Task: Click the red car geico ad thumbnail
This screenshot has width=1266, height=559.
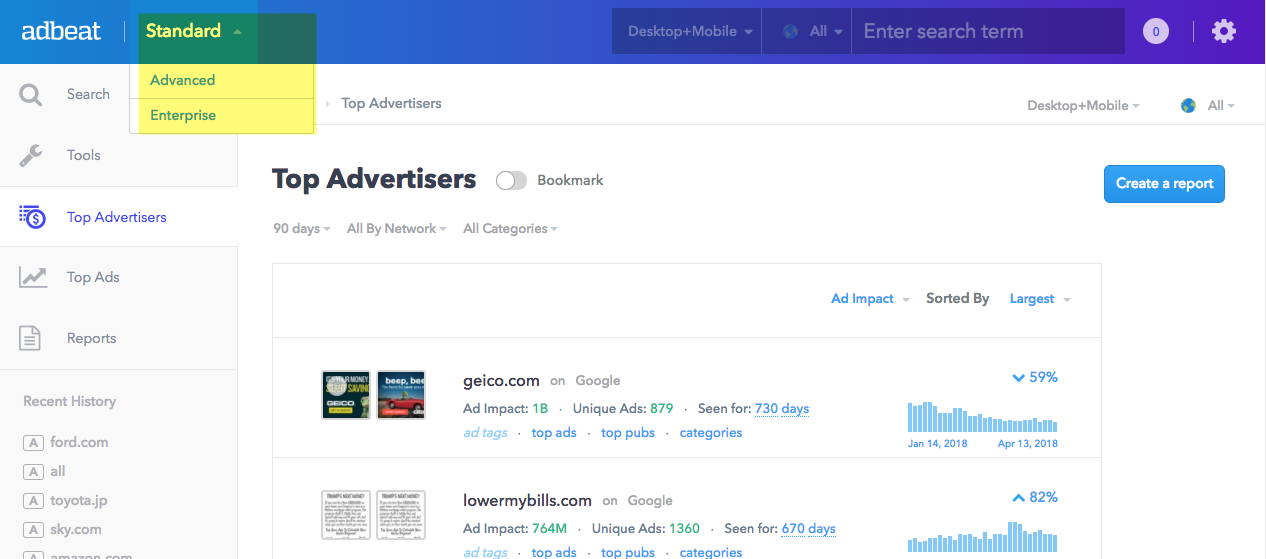Action: [401, 395]
